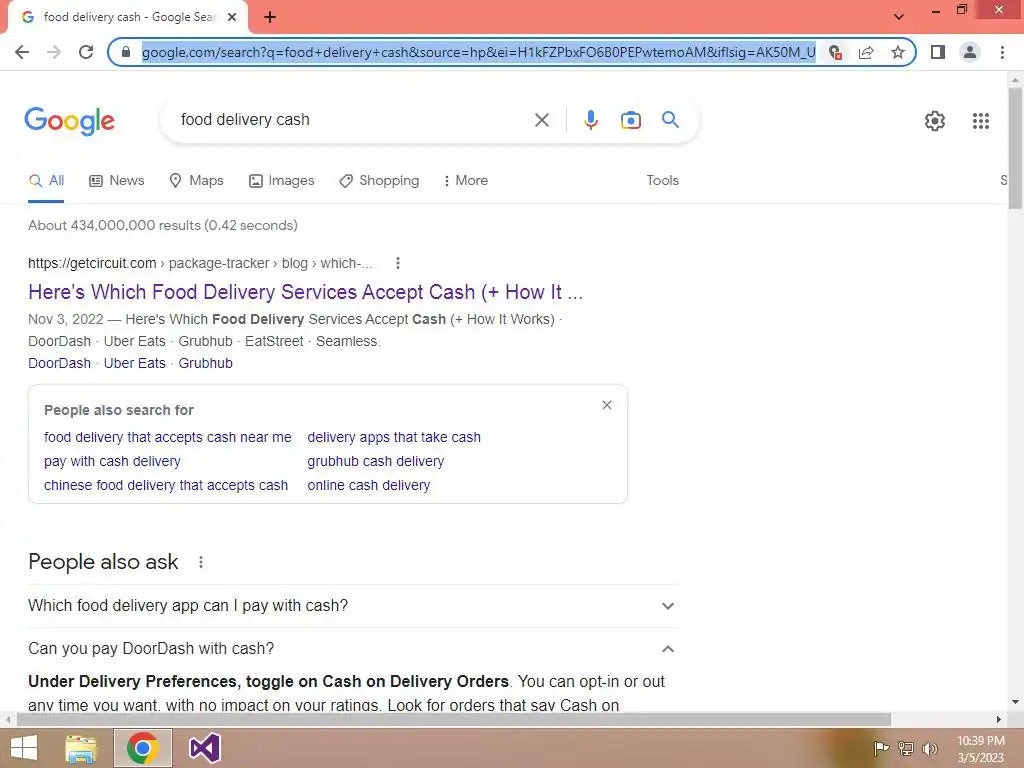Viewport: 1024px width, 768px height.
Task: Submit search with the magnifier icon
Action: tap(670, 120)
